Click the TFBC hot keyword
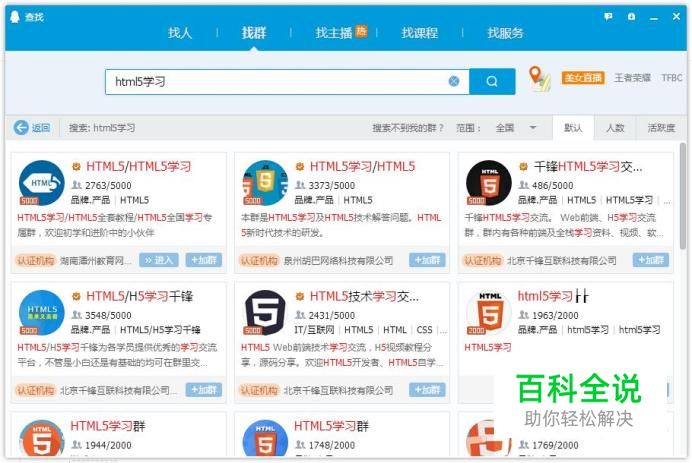The image size is (692, 463). tap(672, 78)
